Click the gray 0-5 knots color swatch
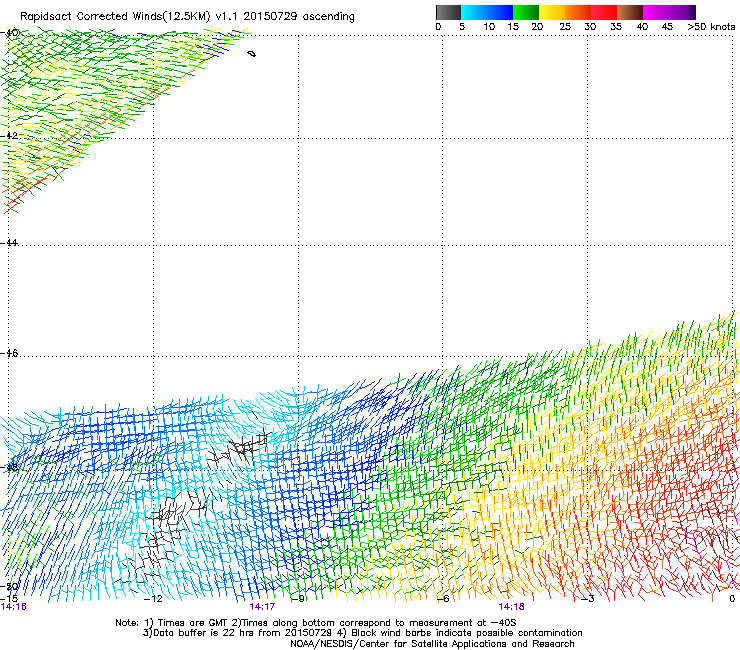 pos(448,12)
